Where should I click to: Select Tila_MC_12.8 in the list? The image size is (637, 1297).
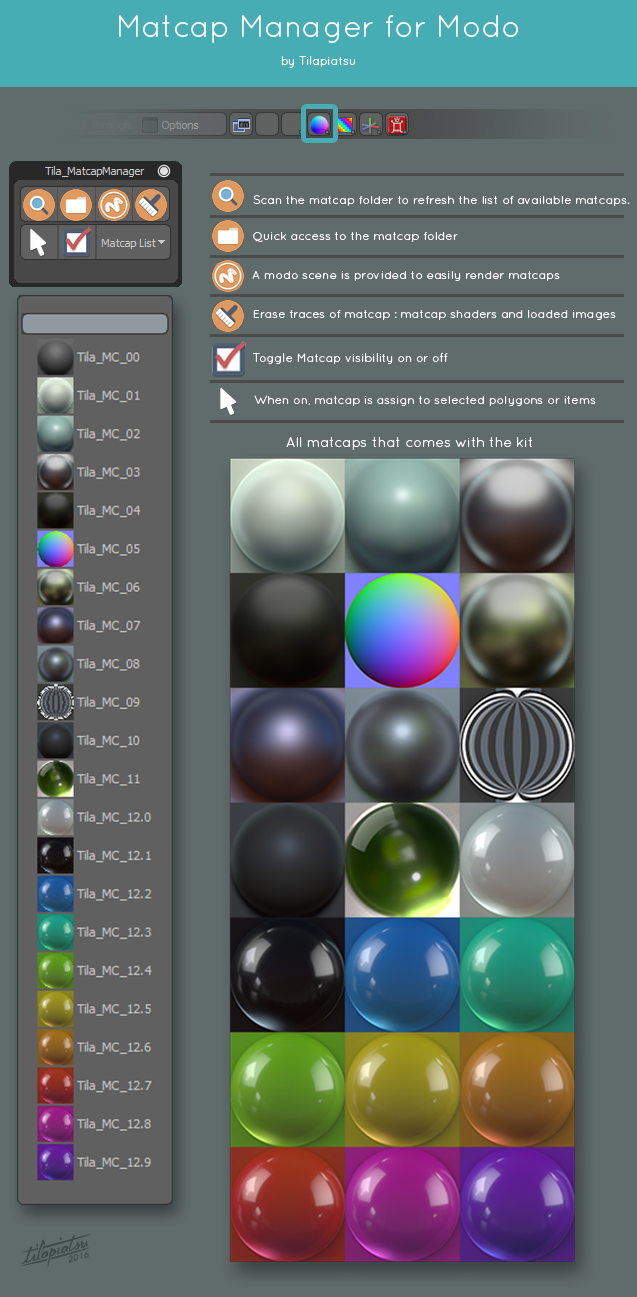pyautogui.click(x=95, y=1124)
